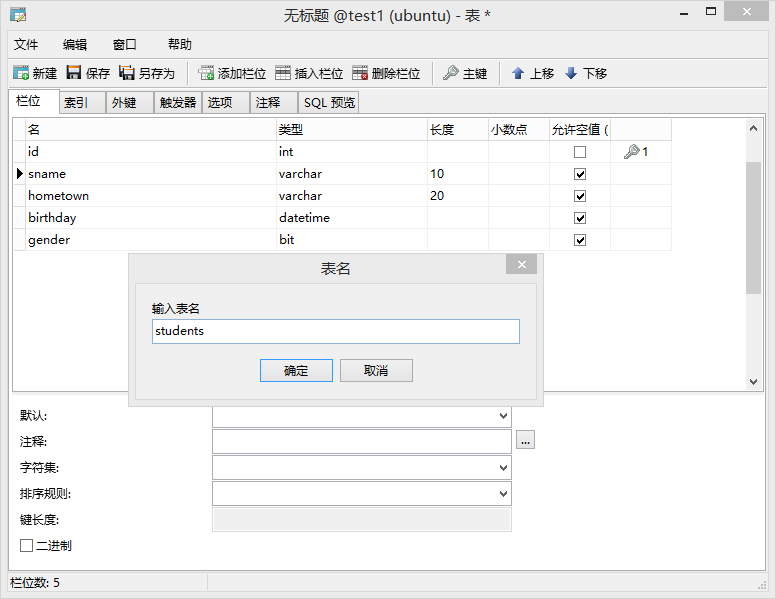Click the 上移 (Move Up) arrow icon
776x599 pixels.
(x=518, y=73)
